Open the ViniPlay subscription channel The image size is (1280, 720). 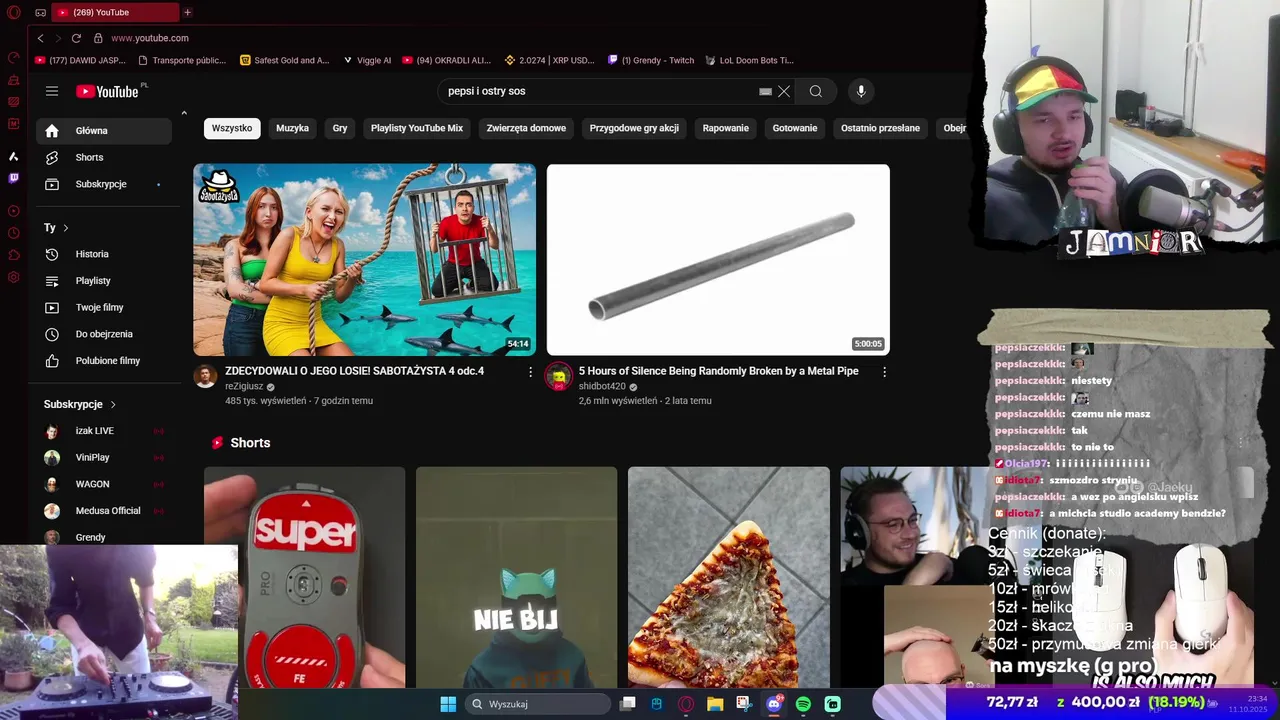[104, 458]
